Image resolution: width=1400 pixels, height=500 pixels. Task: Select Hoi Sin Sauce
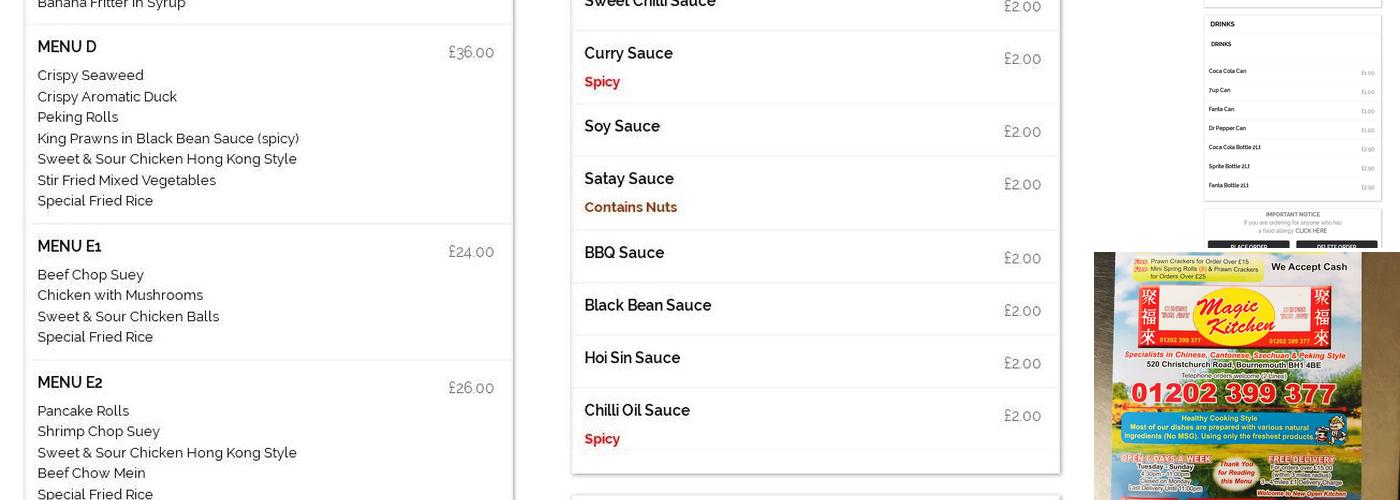point(632,358)
